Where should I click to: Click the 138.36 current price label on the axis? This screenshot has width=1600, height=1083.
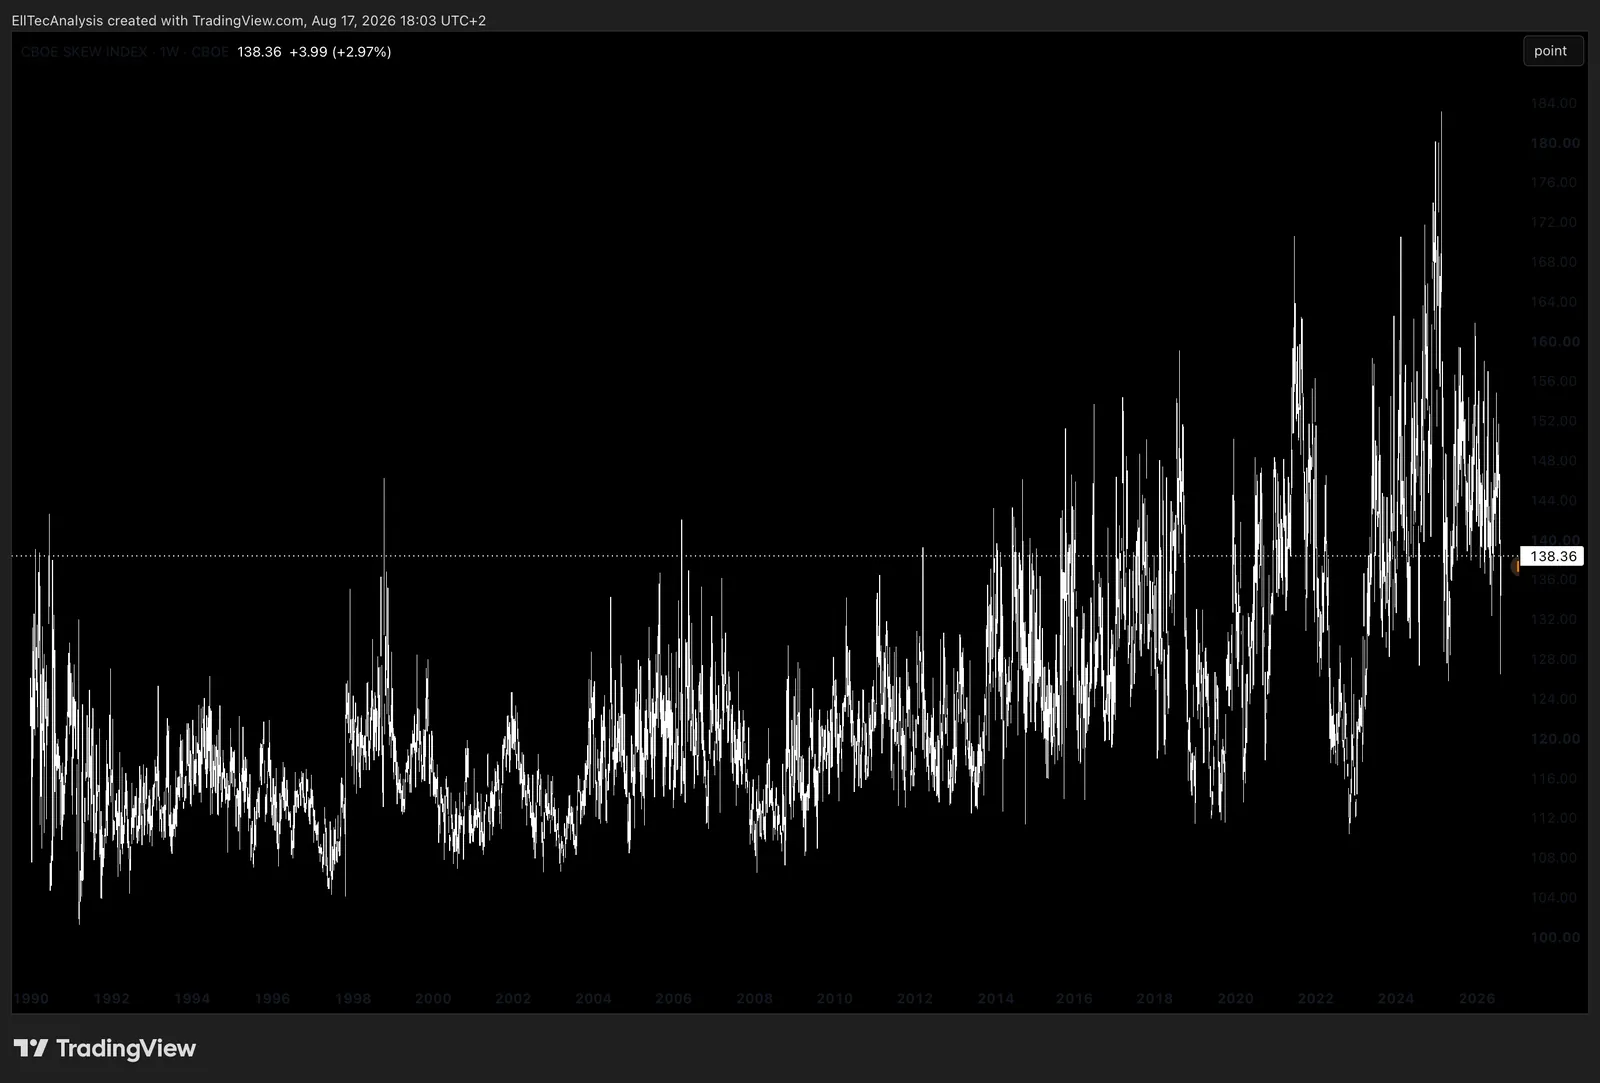[x=1552, y=556]
